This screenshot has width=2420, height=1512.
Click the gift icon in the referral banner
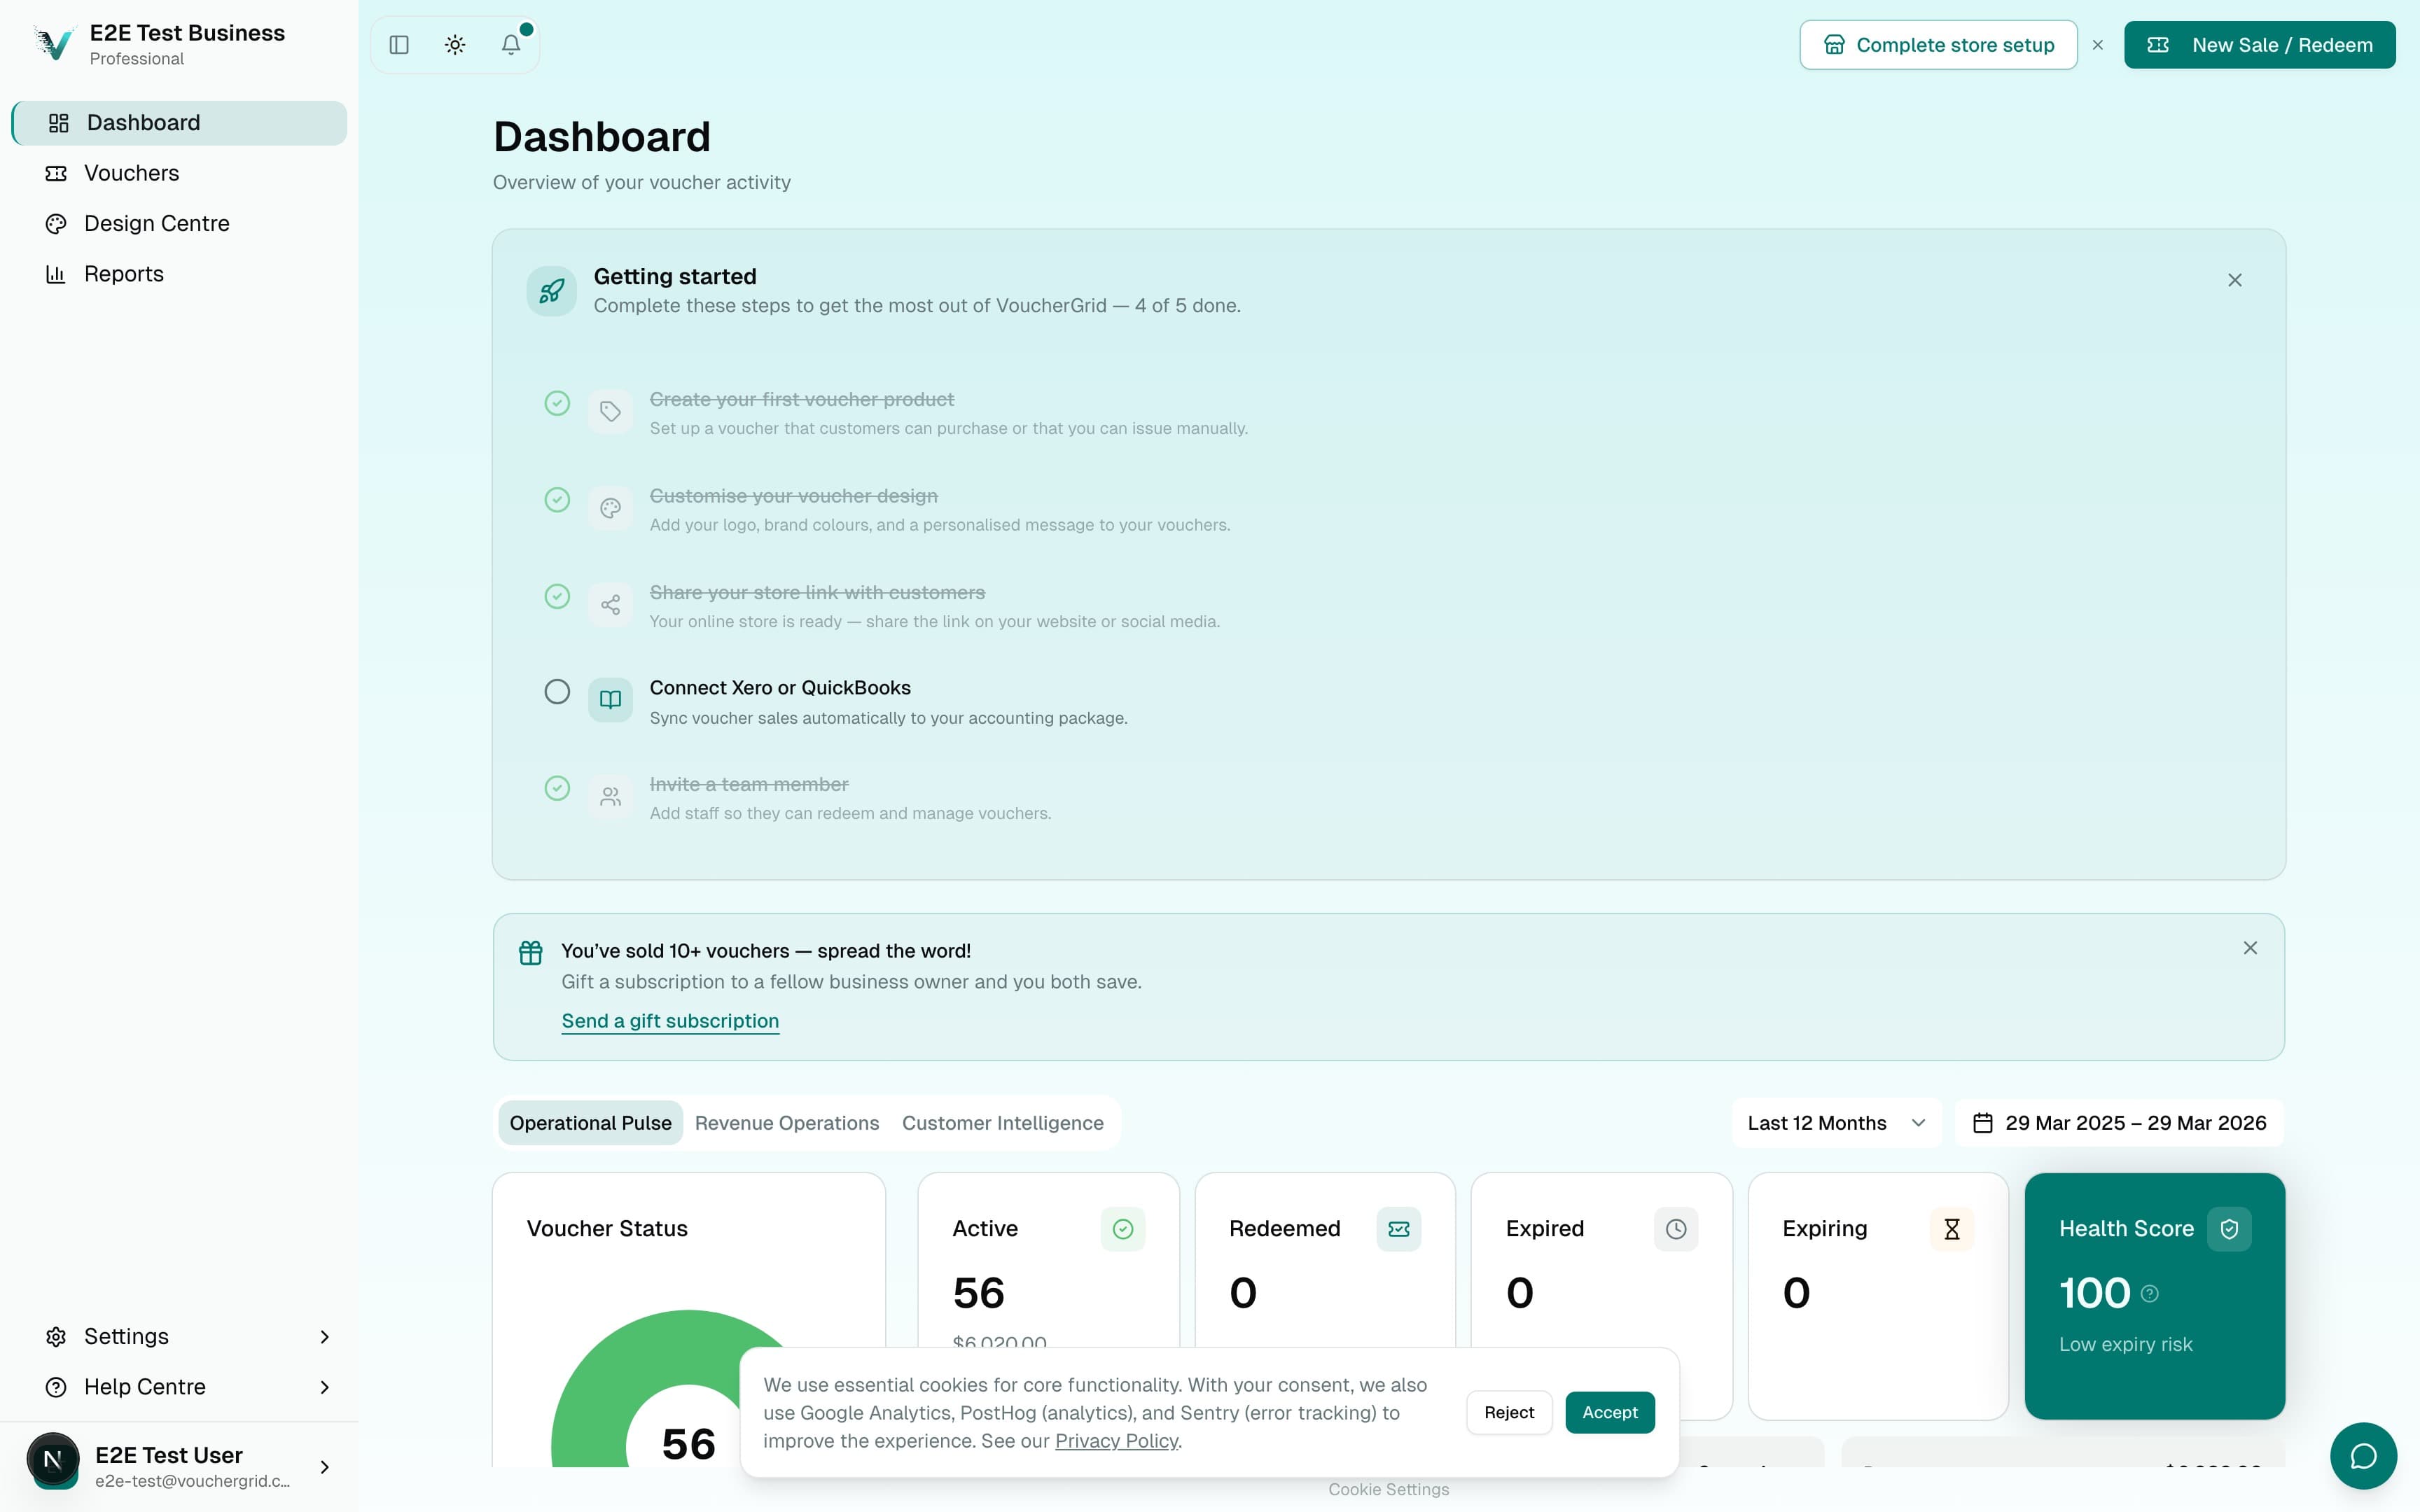coord(531,953)
